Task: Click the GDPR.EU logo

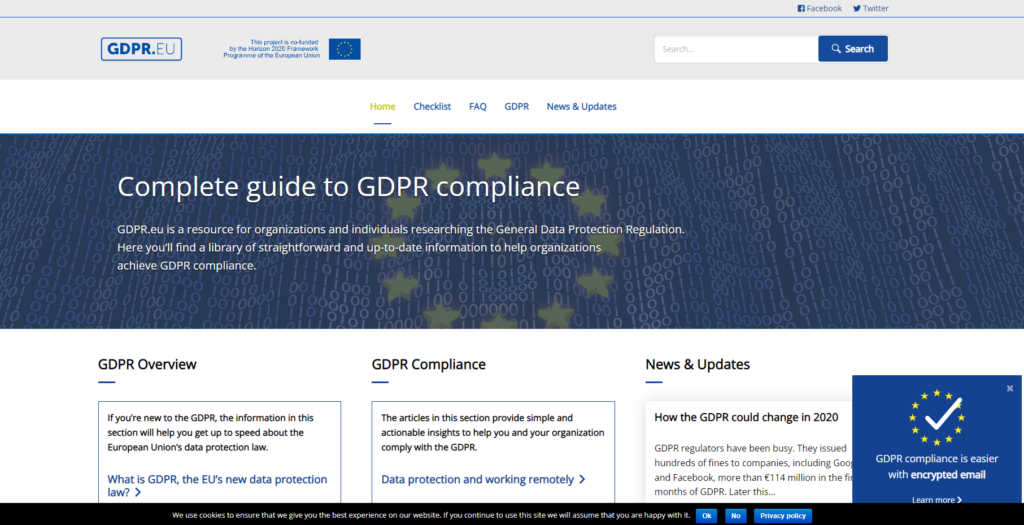Action: coord(141,49)
